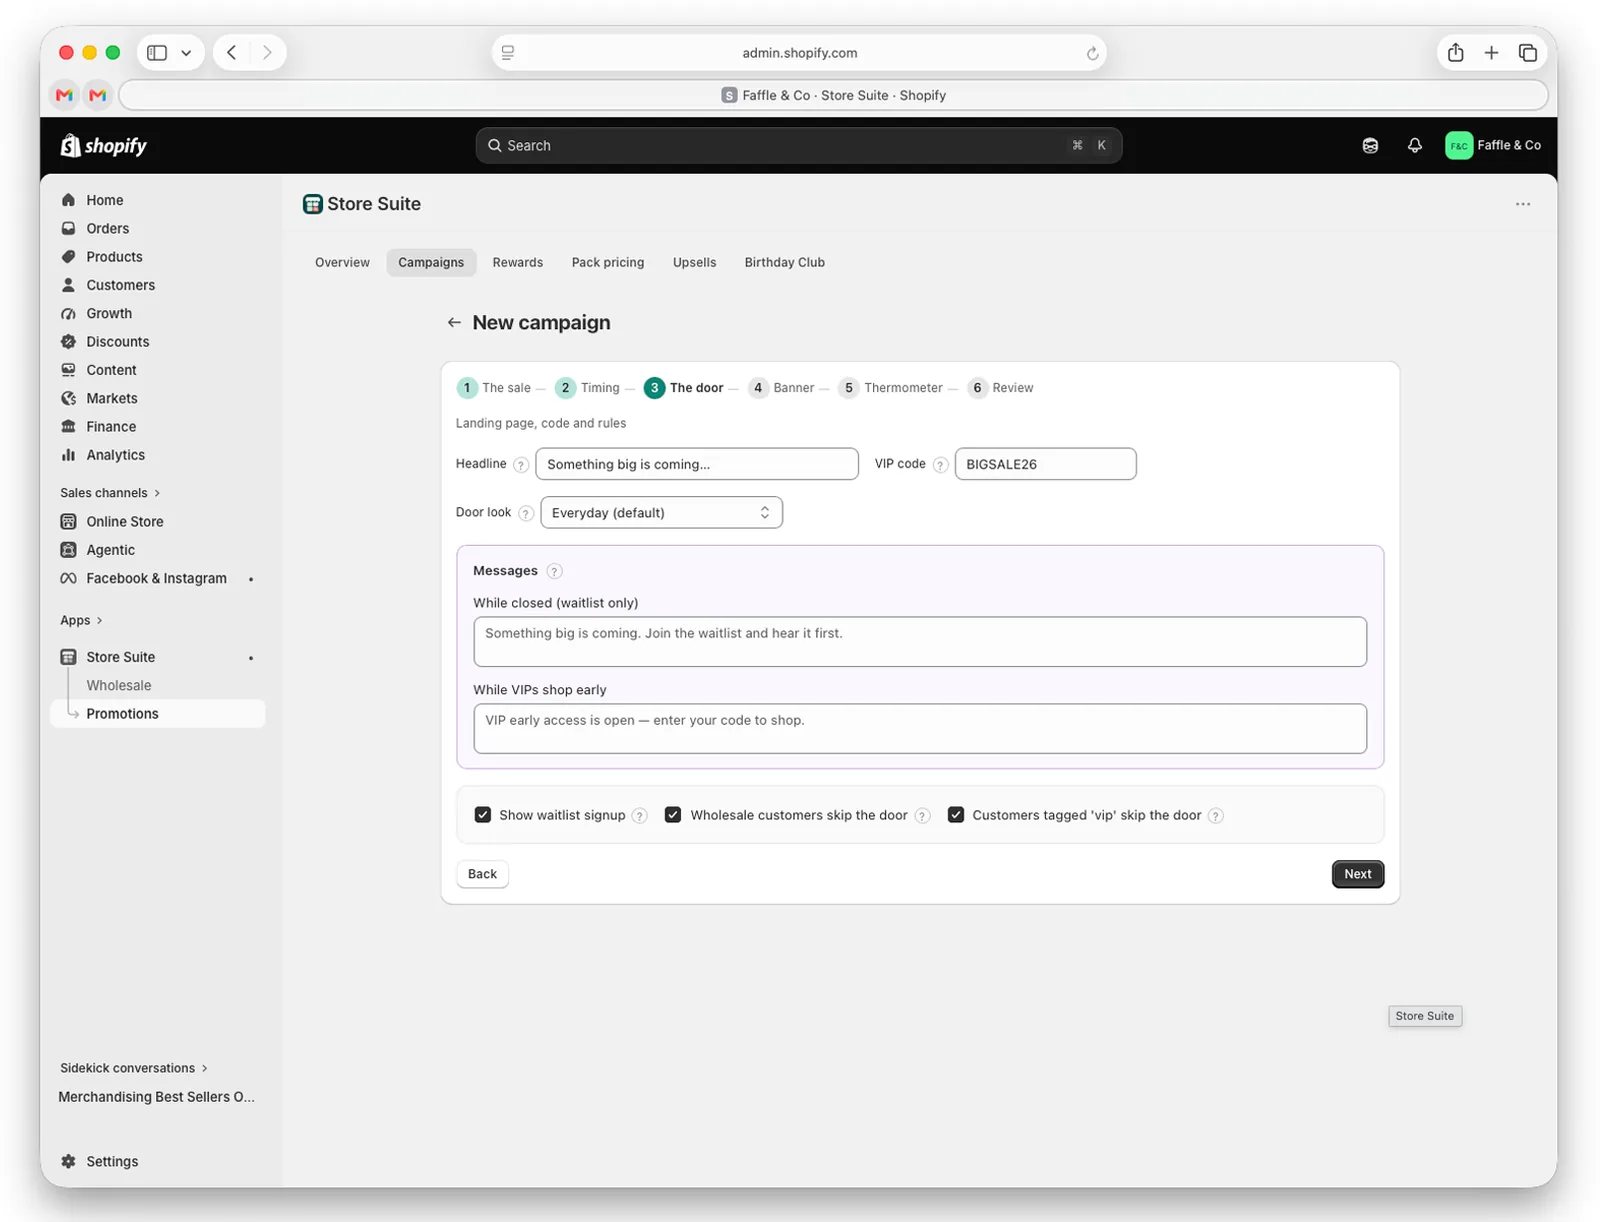Click the Back button

click(482, 874)
